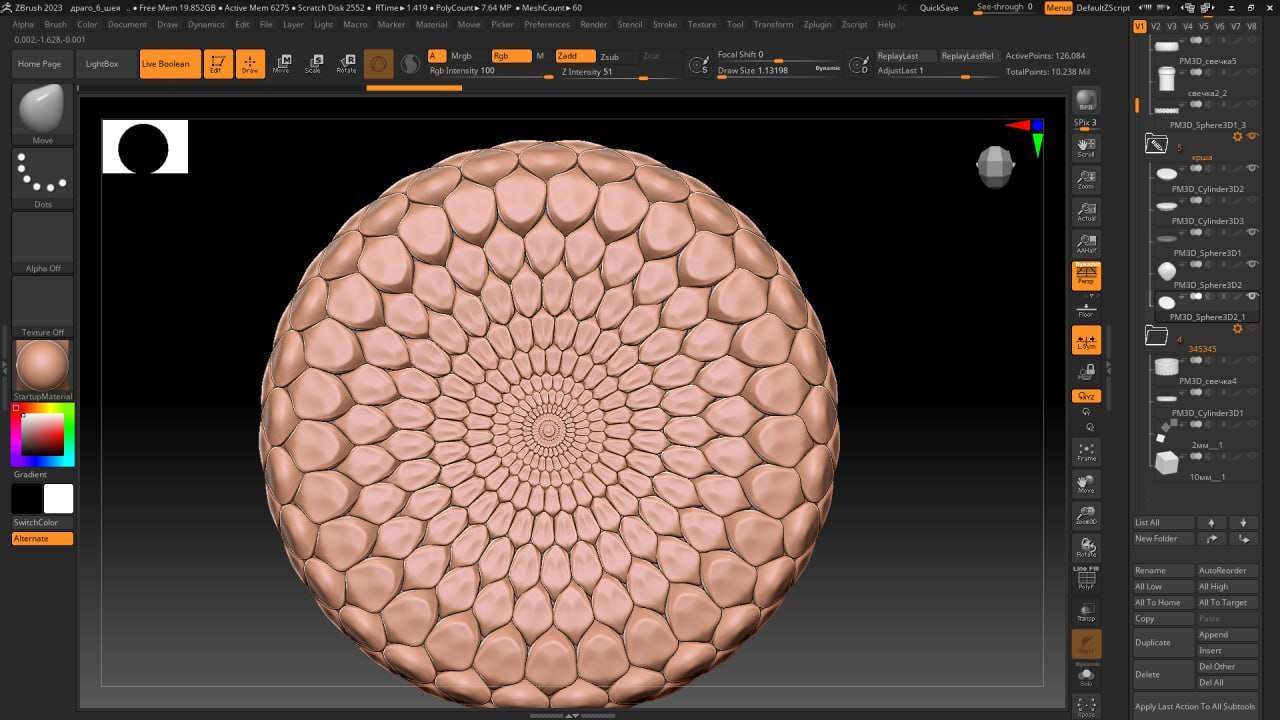Image resolution: width=1280 pixels, height=720 pixels.
Task: Collapse the folder named 4
Action: (x=1156, y=336)
